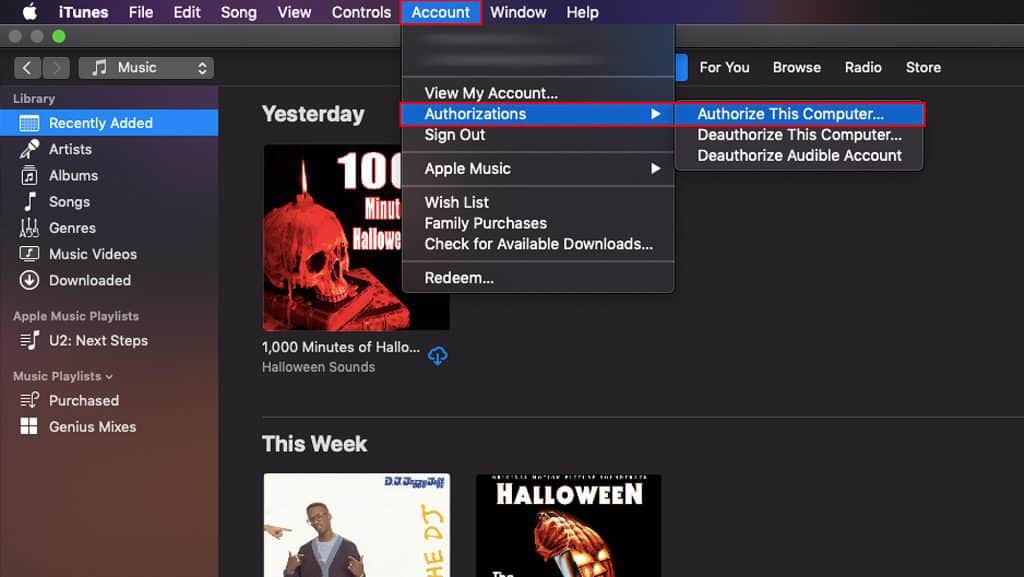This screenshot has width=1024, height=577.
Task: Click the U2: Next Steps playlist icon
Action: click(x=29, y=340)
